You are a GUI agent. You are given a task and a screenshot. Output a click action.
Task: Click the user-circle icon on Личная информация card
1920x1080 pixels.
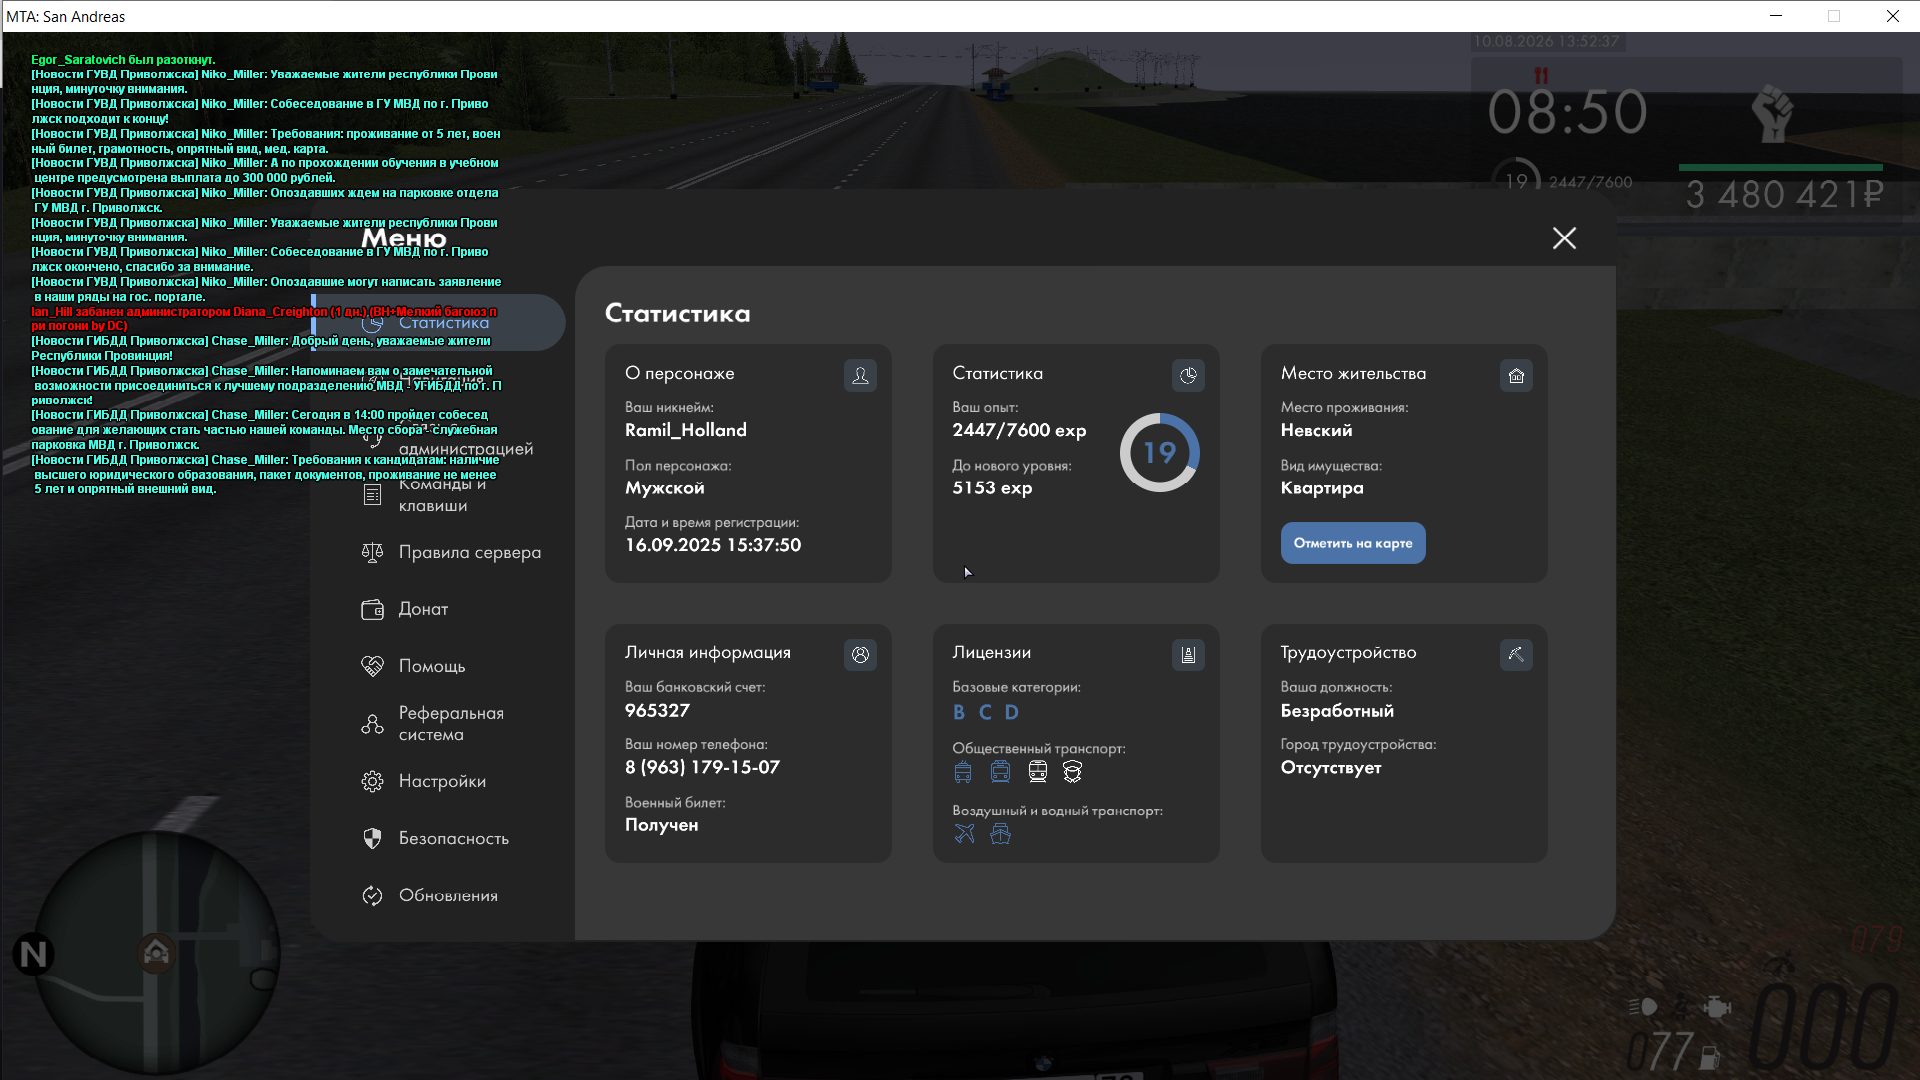860,655
